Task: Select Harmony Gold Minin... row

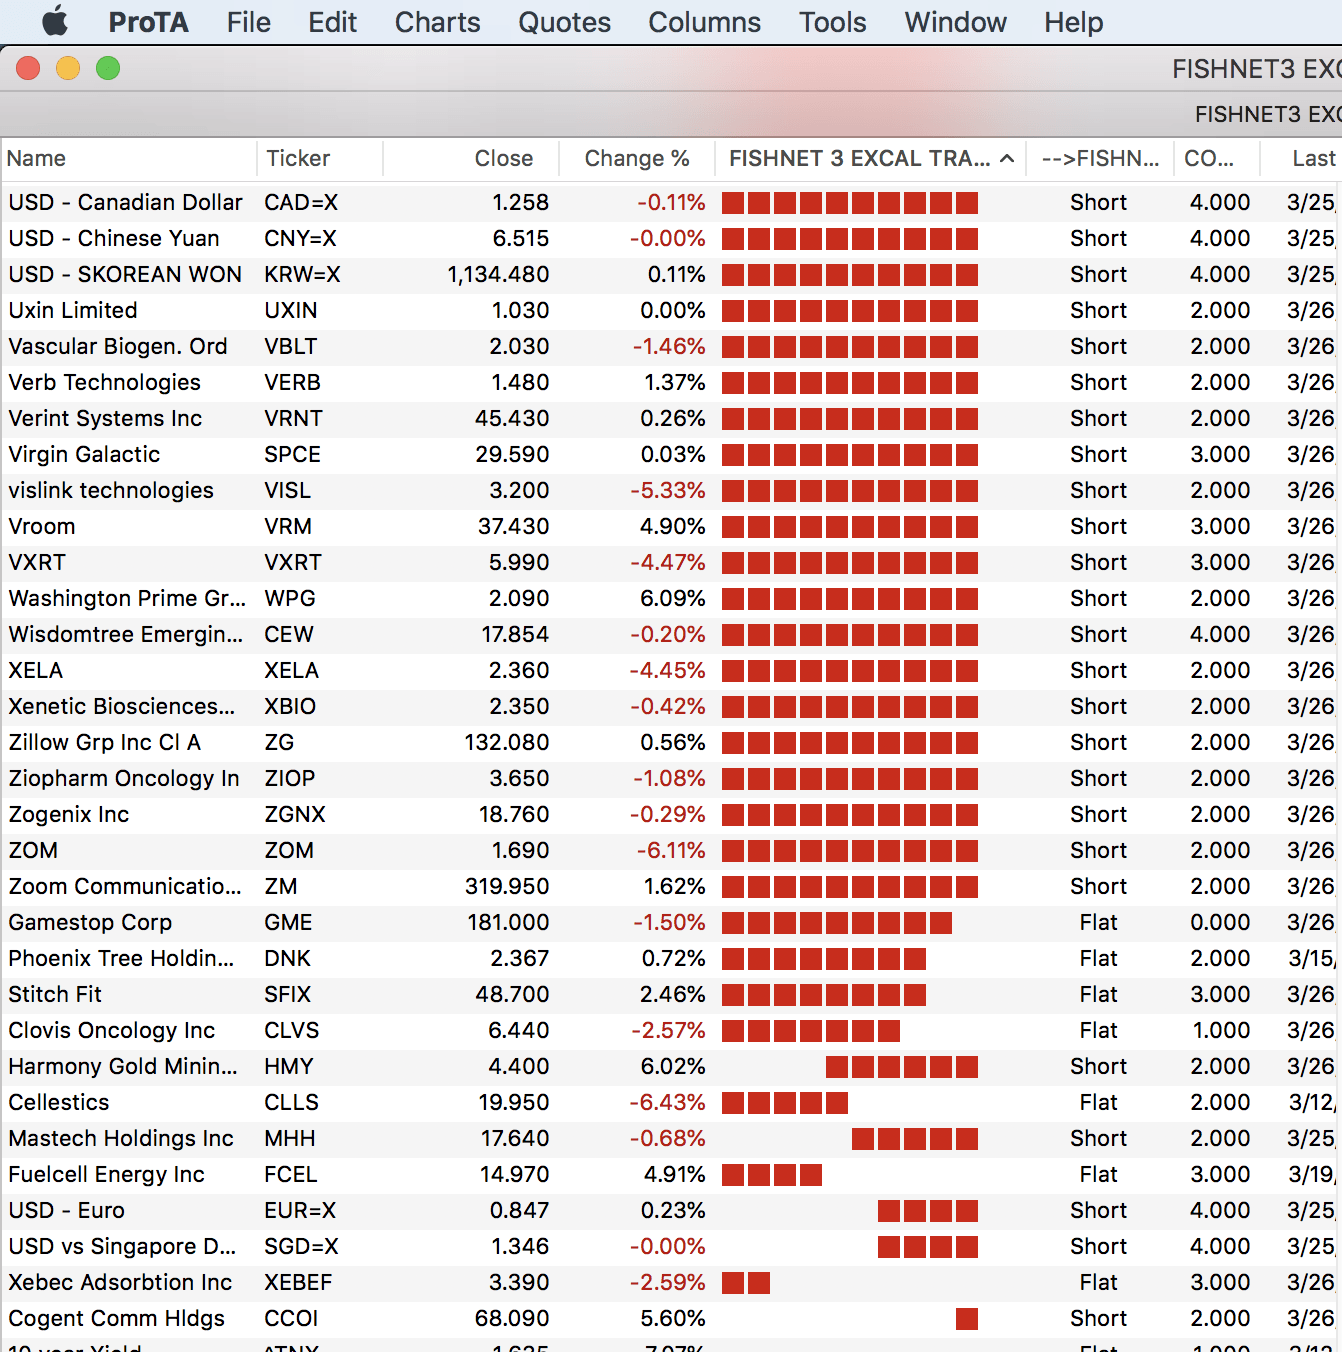Action: 671,1066
